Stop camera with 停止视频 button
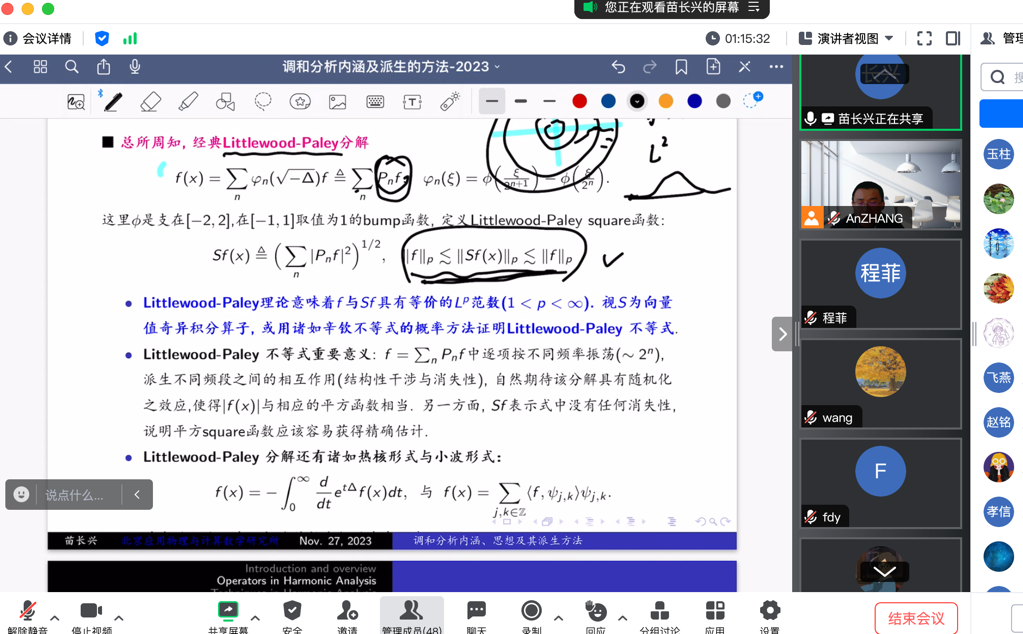Image resolution: width=1023 pixels, height=634 pixels. 90,615
